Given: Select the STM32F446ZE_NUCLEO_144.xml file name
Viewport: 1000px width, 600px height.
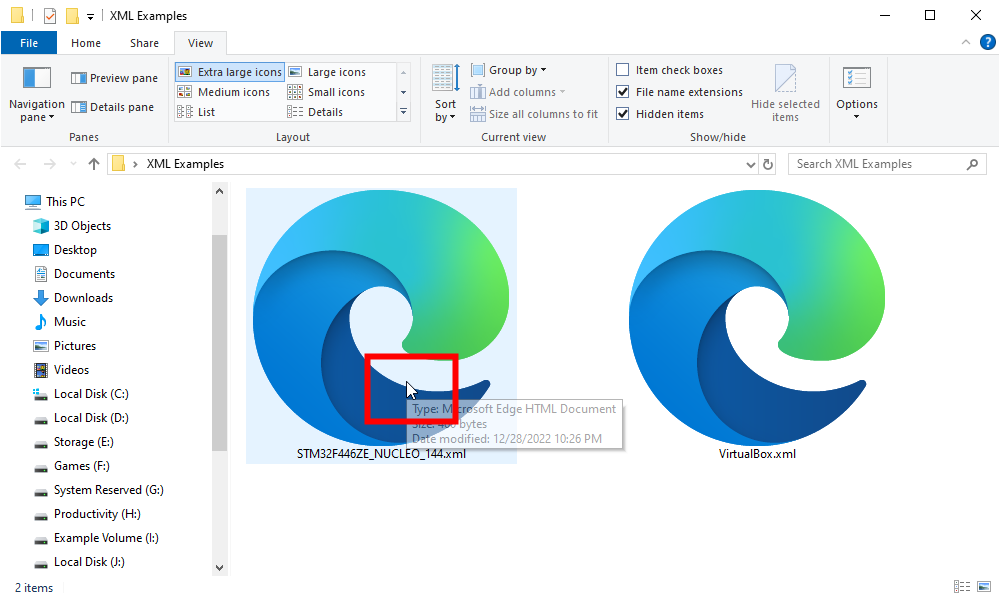Looking at the screenshot, I should [381, 454].
